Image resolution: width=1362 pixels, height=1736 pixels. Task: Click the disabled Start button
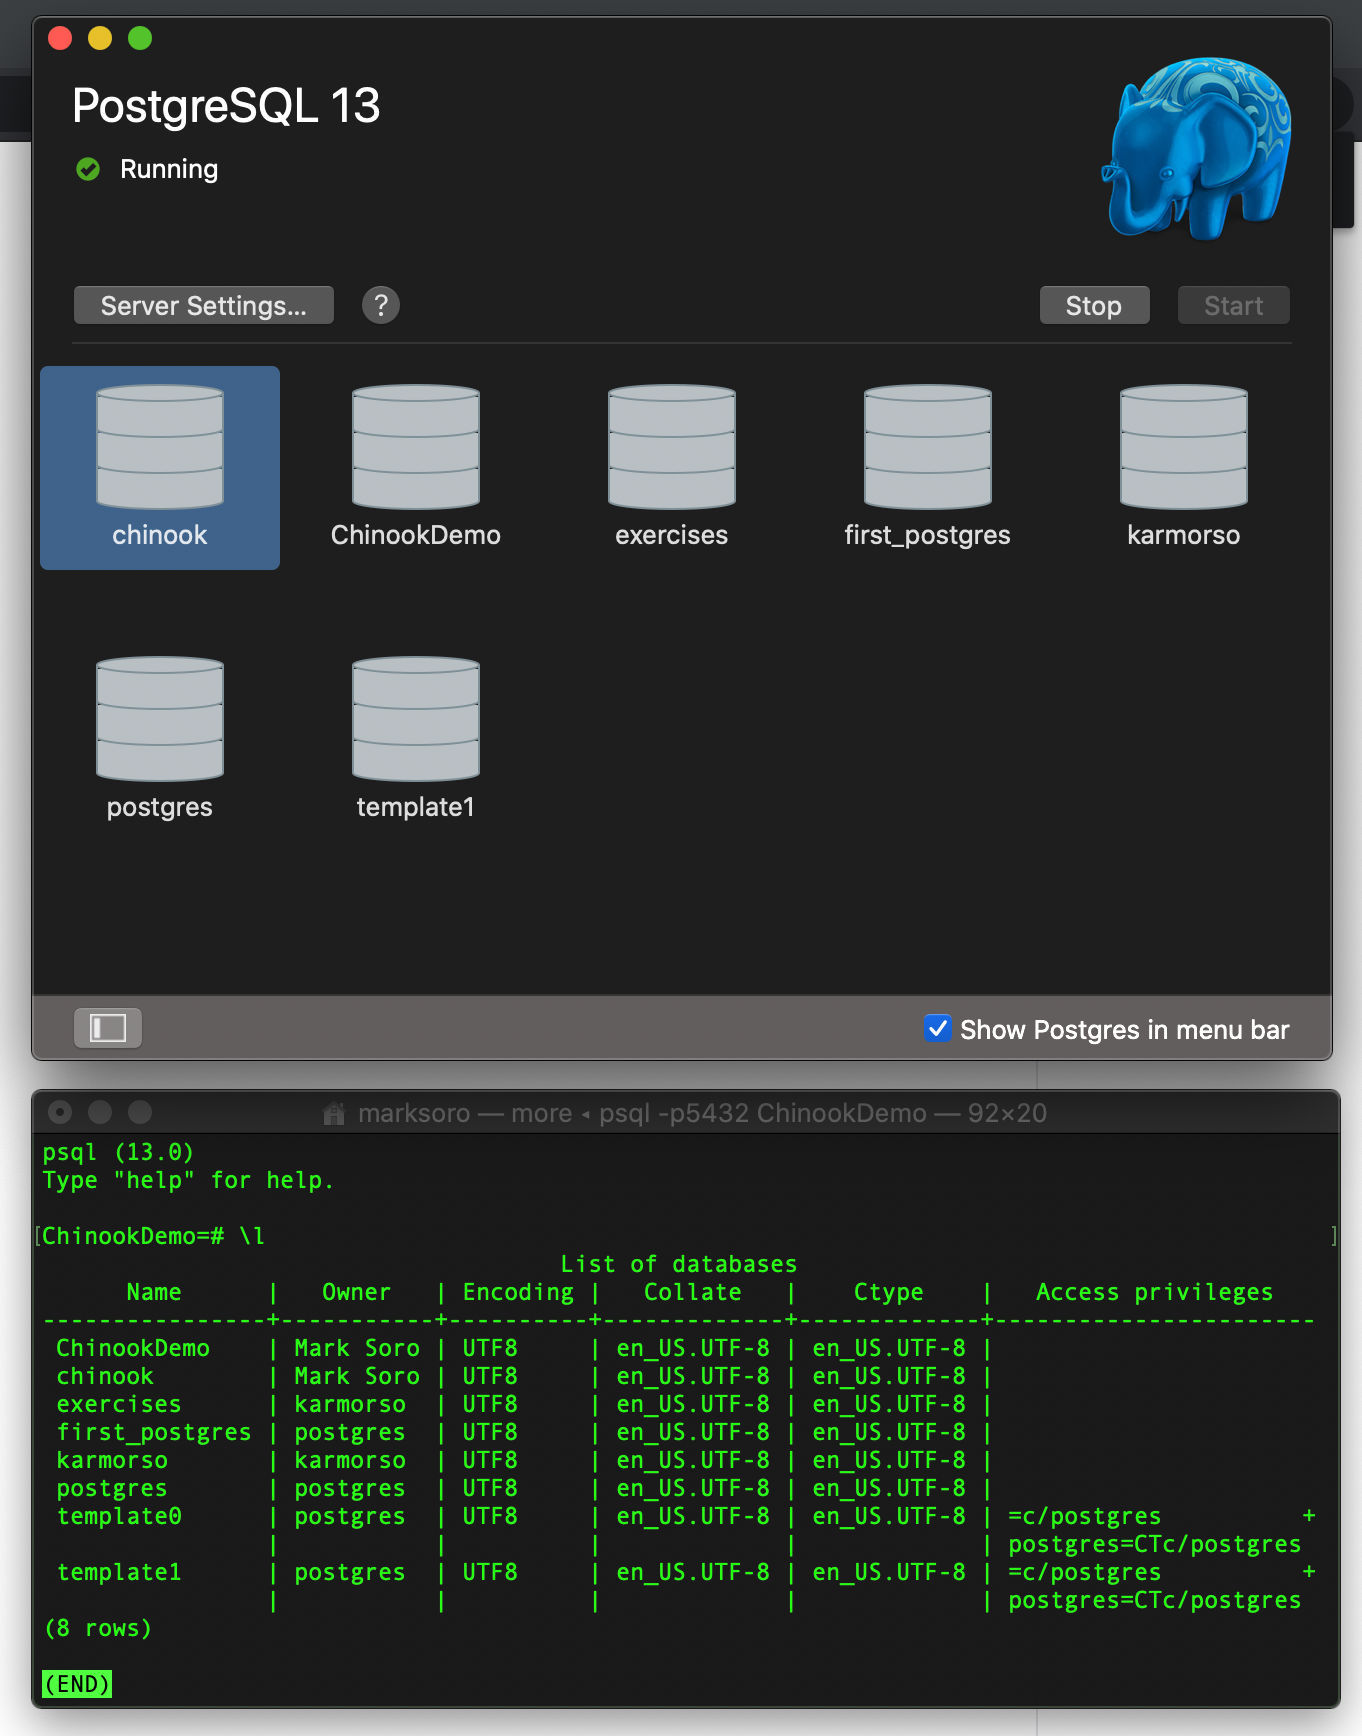[x=1234, y=305]
